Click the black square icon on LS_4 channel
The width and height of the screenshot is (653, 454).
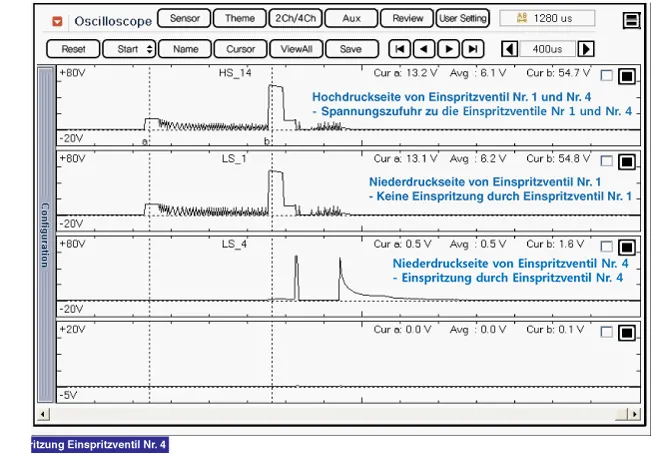627,246
